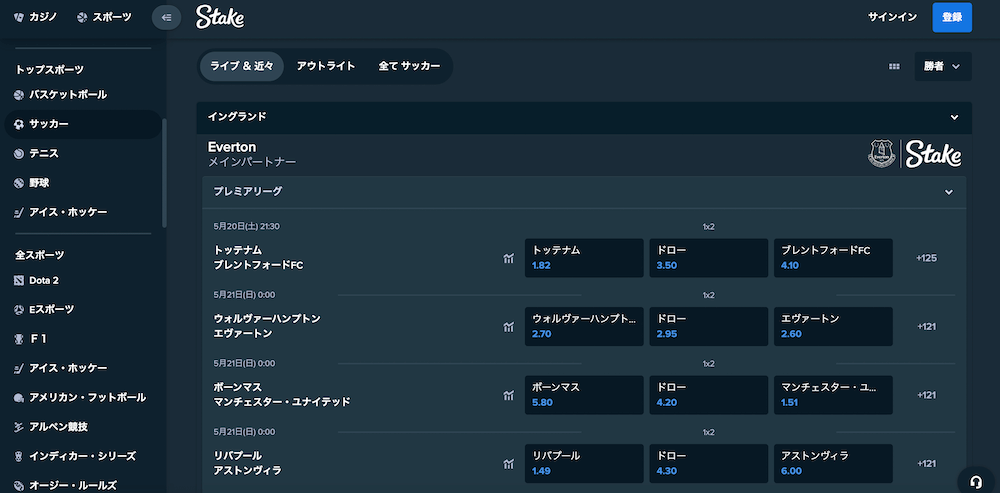The image size is (1000, 493).
Task: Click the アメリカン・フットボール helmet icon
Action: tap(18, 398)
